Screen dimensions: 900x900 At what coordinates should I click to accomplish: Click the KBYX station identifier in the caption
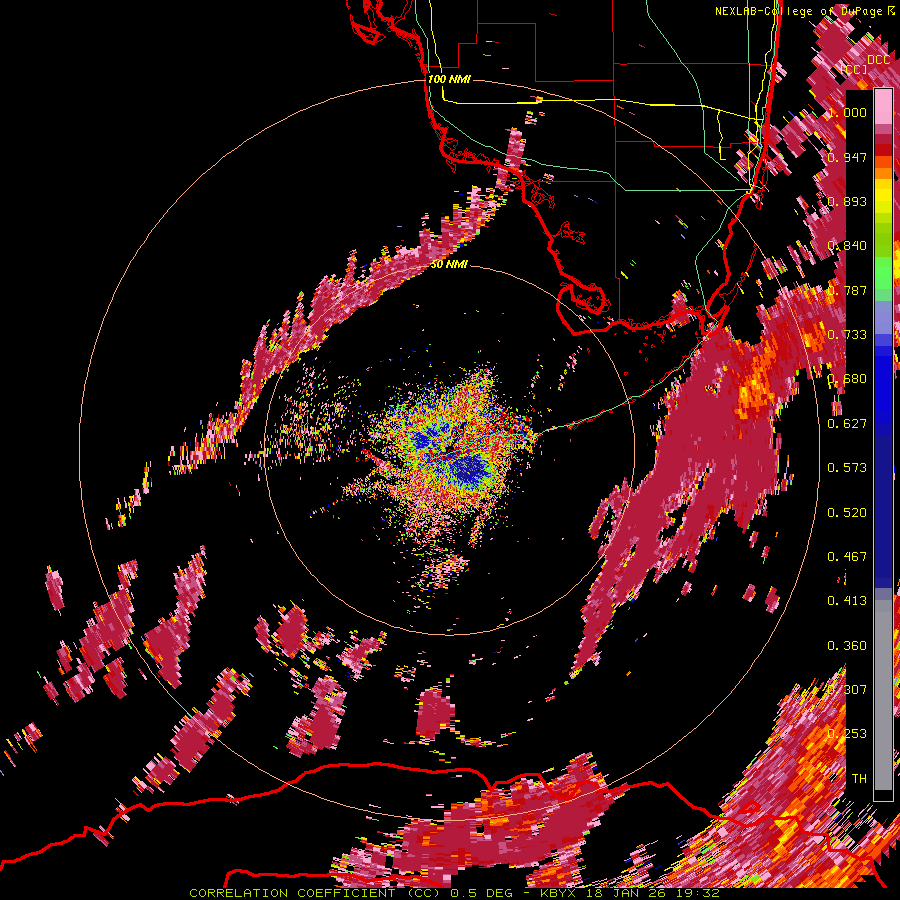tap(558, 893)
